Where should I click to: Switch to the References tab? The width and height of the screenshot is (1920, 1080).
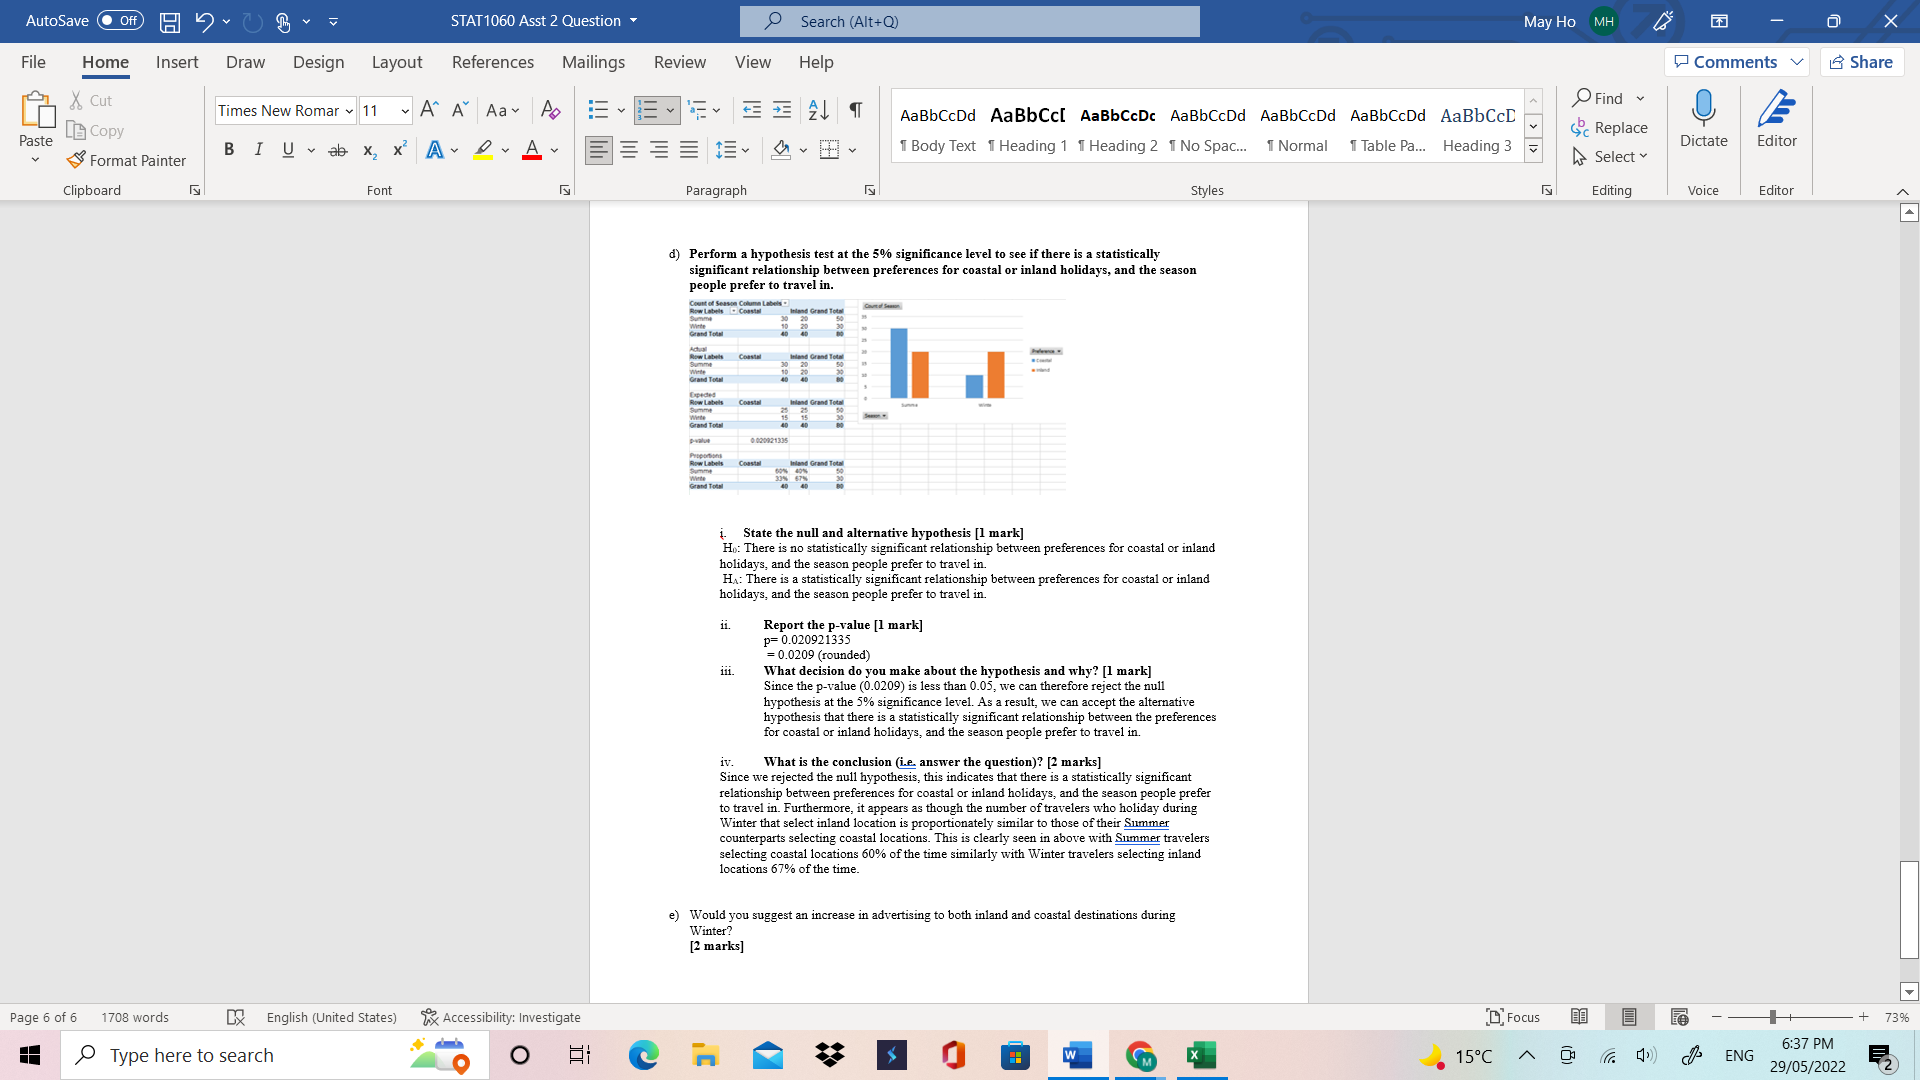492,62
